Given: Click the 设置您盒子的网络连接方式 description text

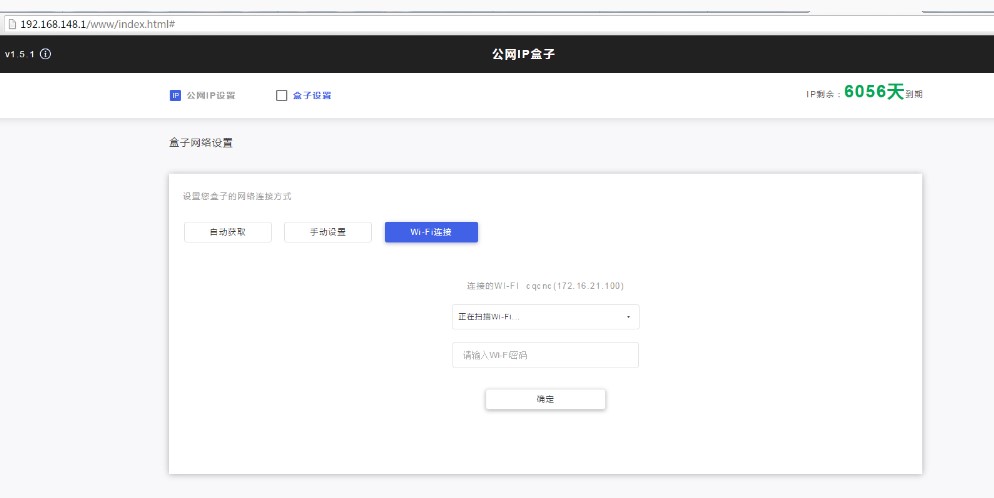Looking at the screenshot, I should [237, 196].
